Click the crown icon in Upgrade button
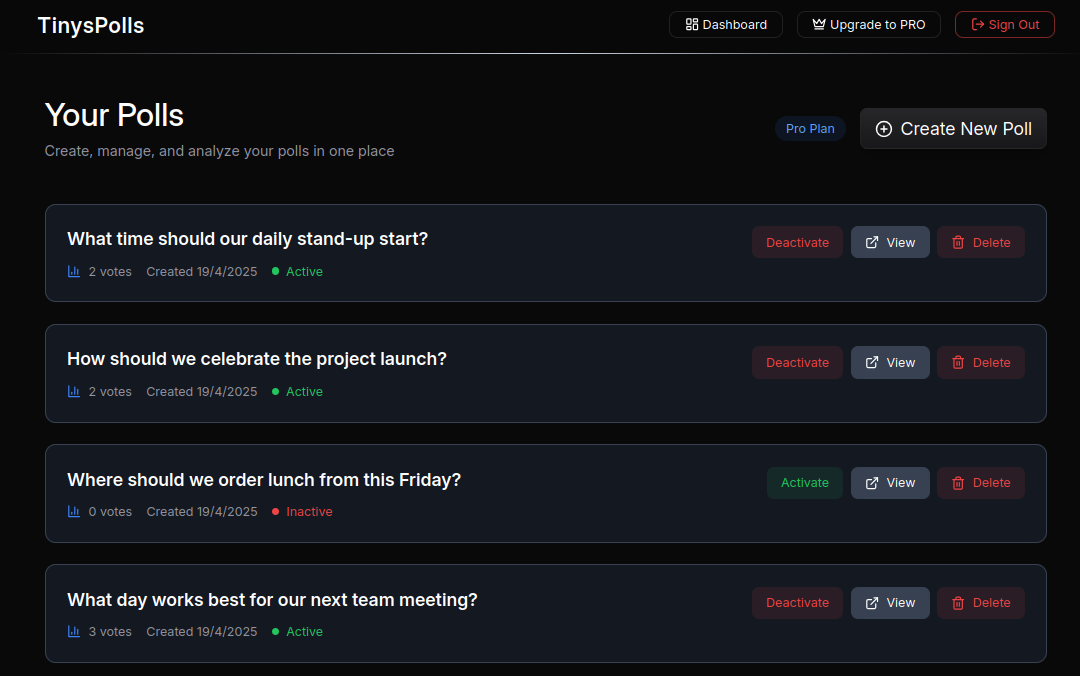Image resolution: width=1080 pixels, height=676 pixels. click(819, 25)
